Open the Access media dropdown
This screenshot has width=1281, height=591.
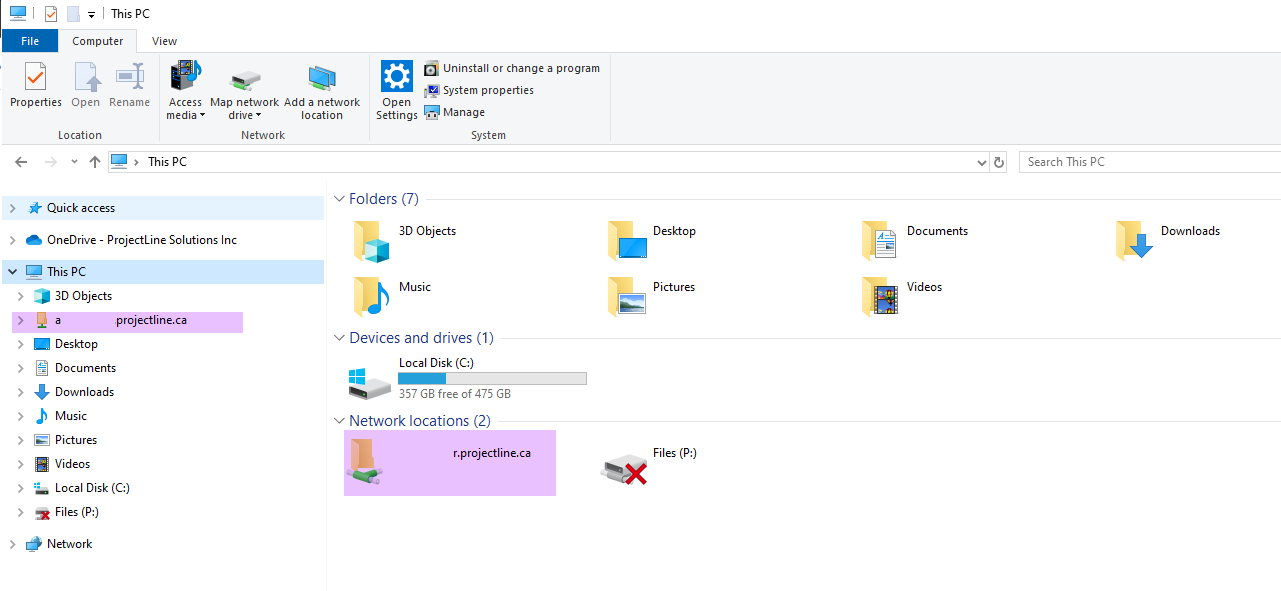pos(185,90)
